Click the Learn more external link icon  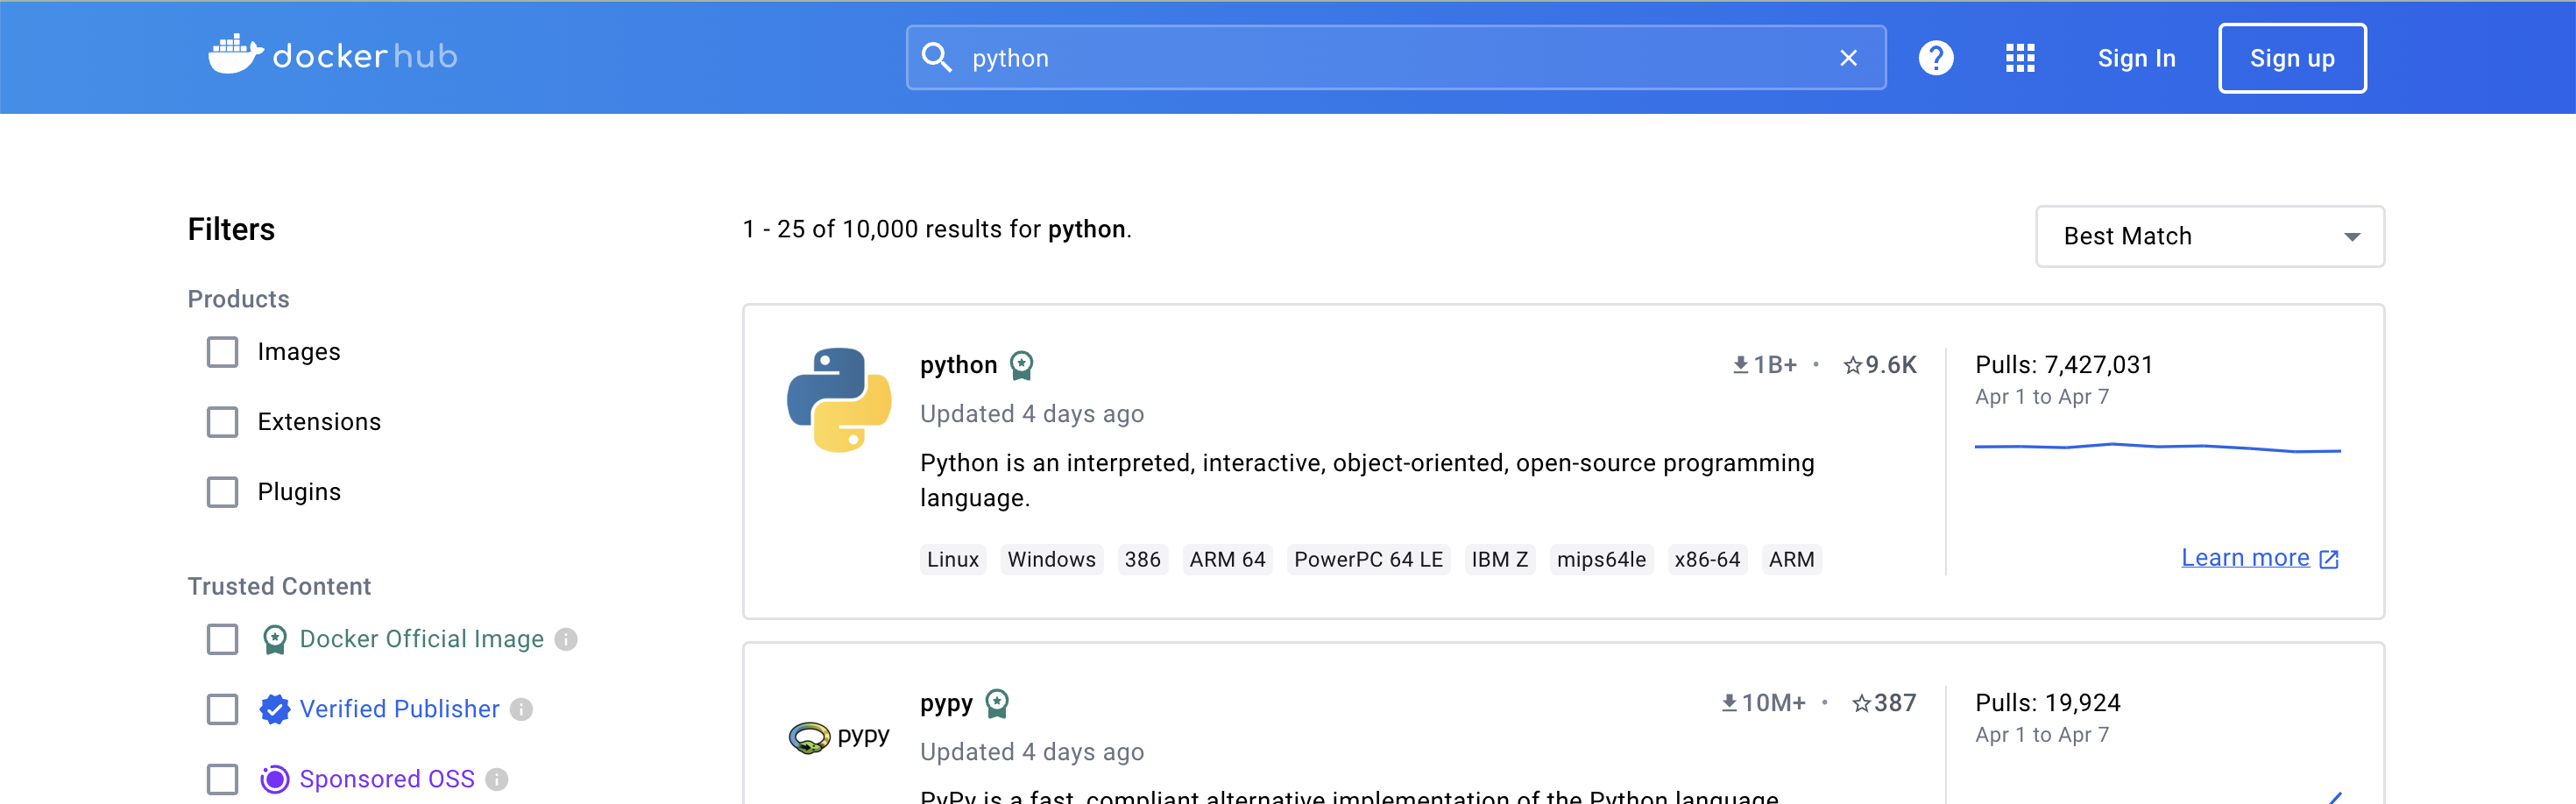click(x=2329, y=559)
